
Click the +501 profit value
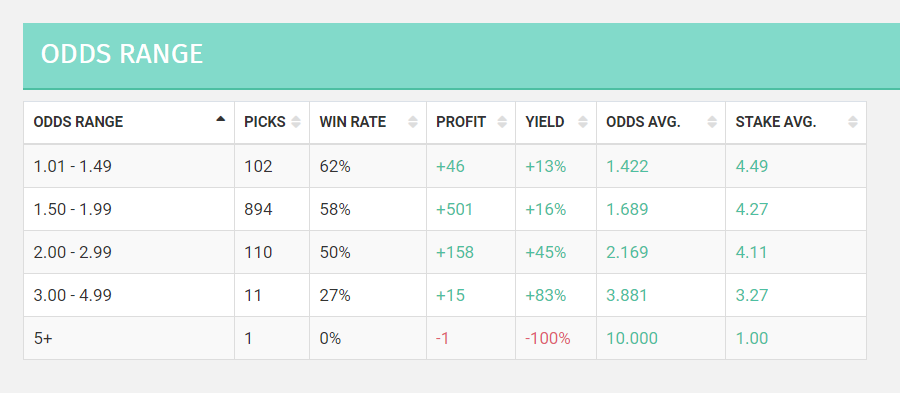click(454, 209)
